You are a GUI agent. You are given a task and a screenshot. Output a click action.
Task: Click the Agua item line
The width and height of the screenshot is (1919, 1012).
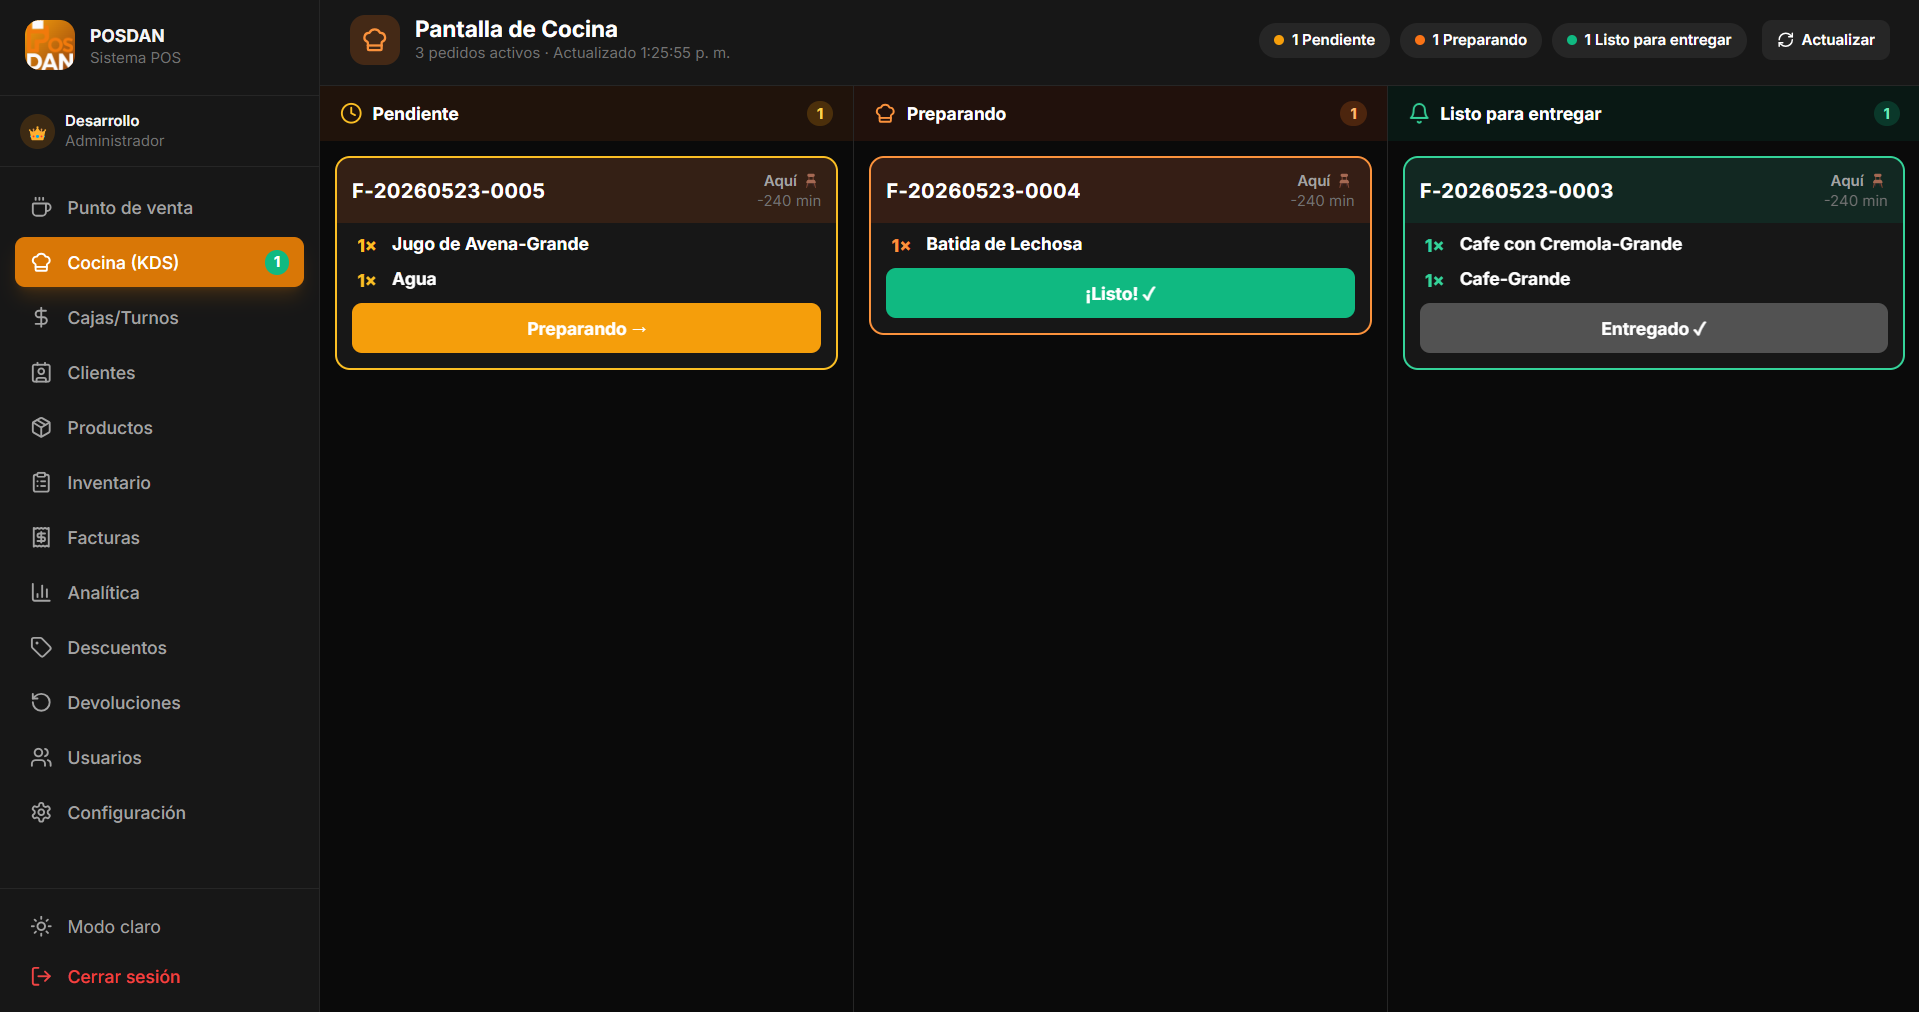point(414,279)
